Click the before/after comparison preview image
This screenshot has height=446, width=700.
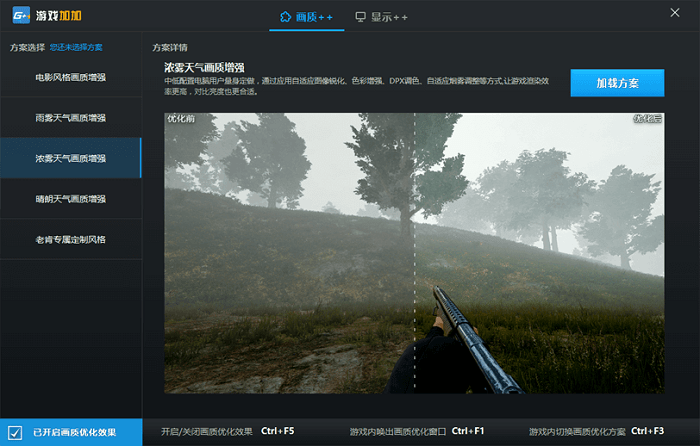click(x=414, y=253)
